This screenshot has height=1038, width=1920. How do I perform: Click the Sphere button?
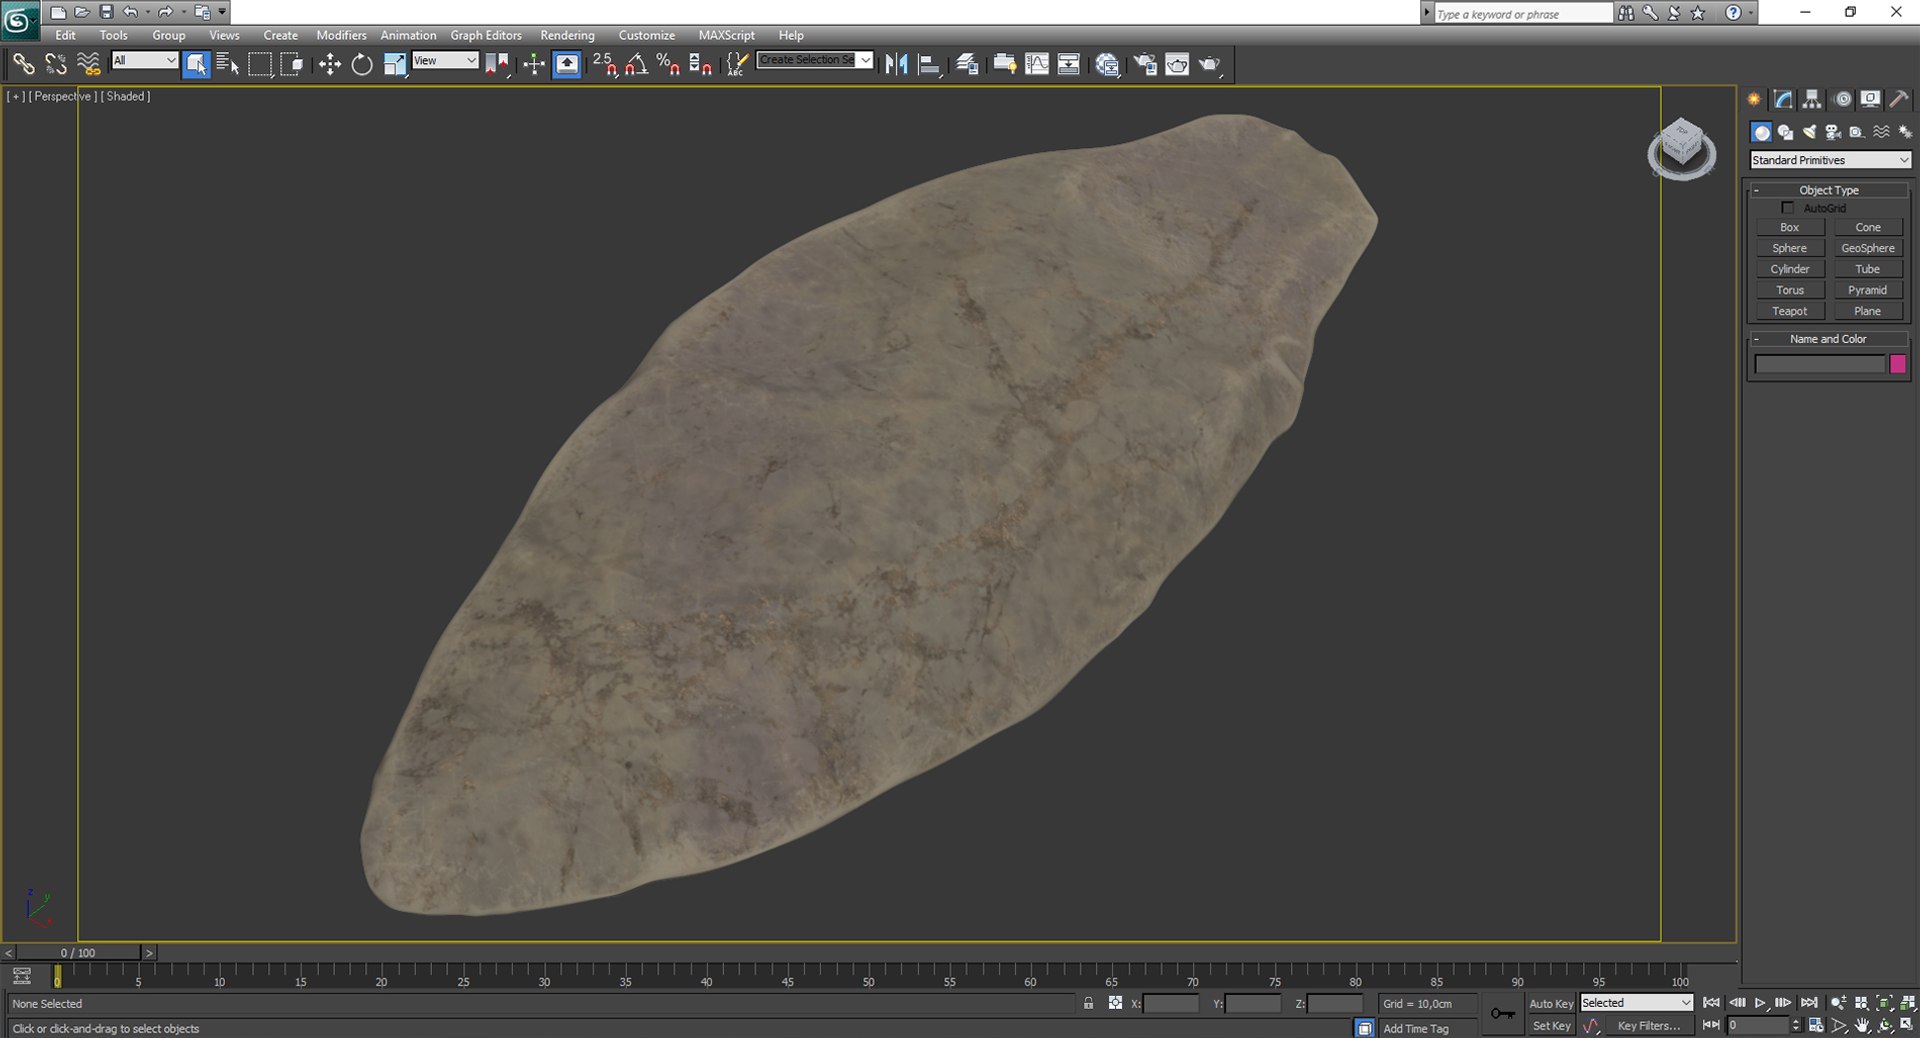[1790, 248]
